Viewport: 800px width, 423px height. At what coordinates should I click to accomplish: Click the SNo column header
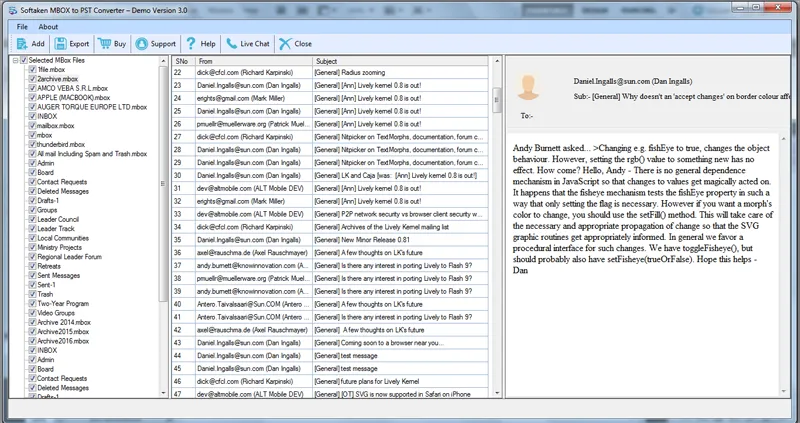[x=184, y=61]
